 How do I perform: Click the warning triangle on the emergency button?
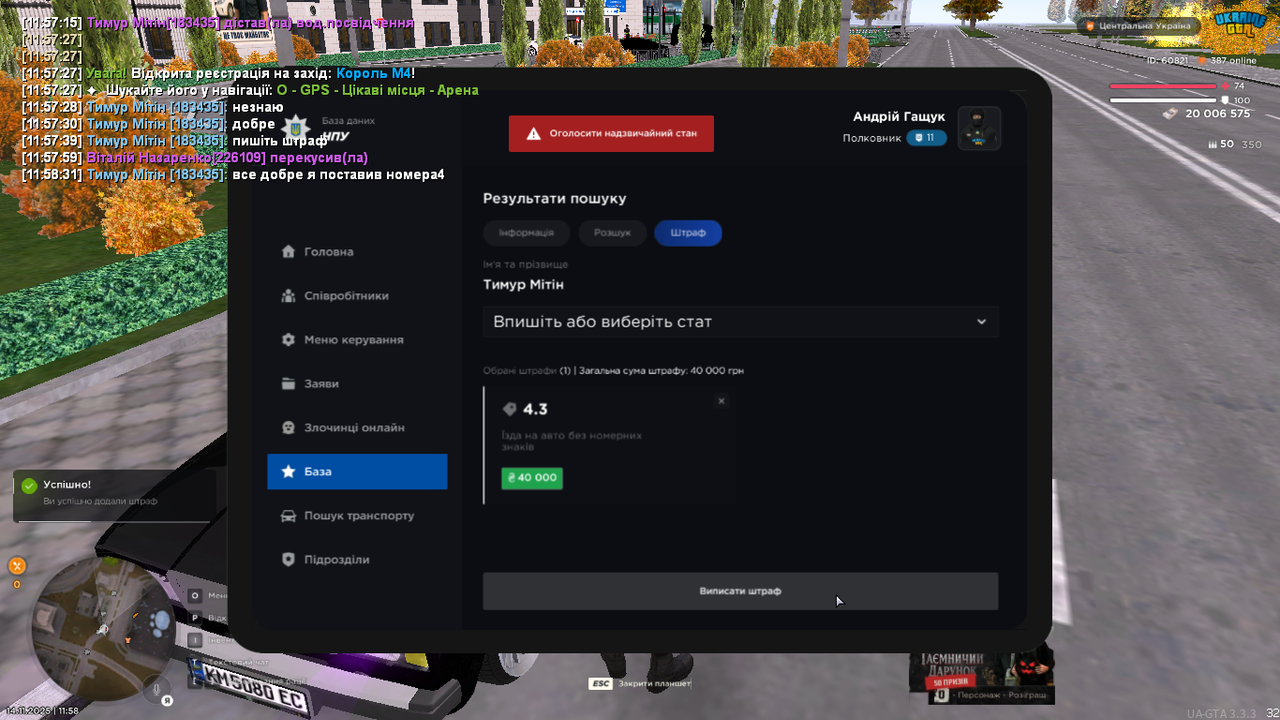pyautogui.click(x=534, y=134)
